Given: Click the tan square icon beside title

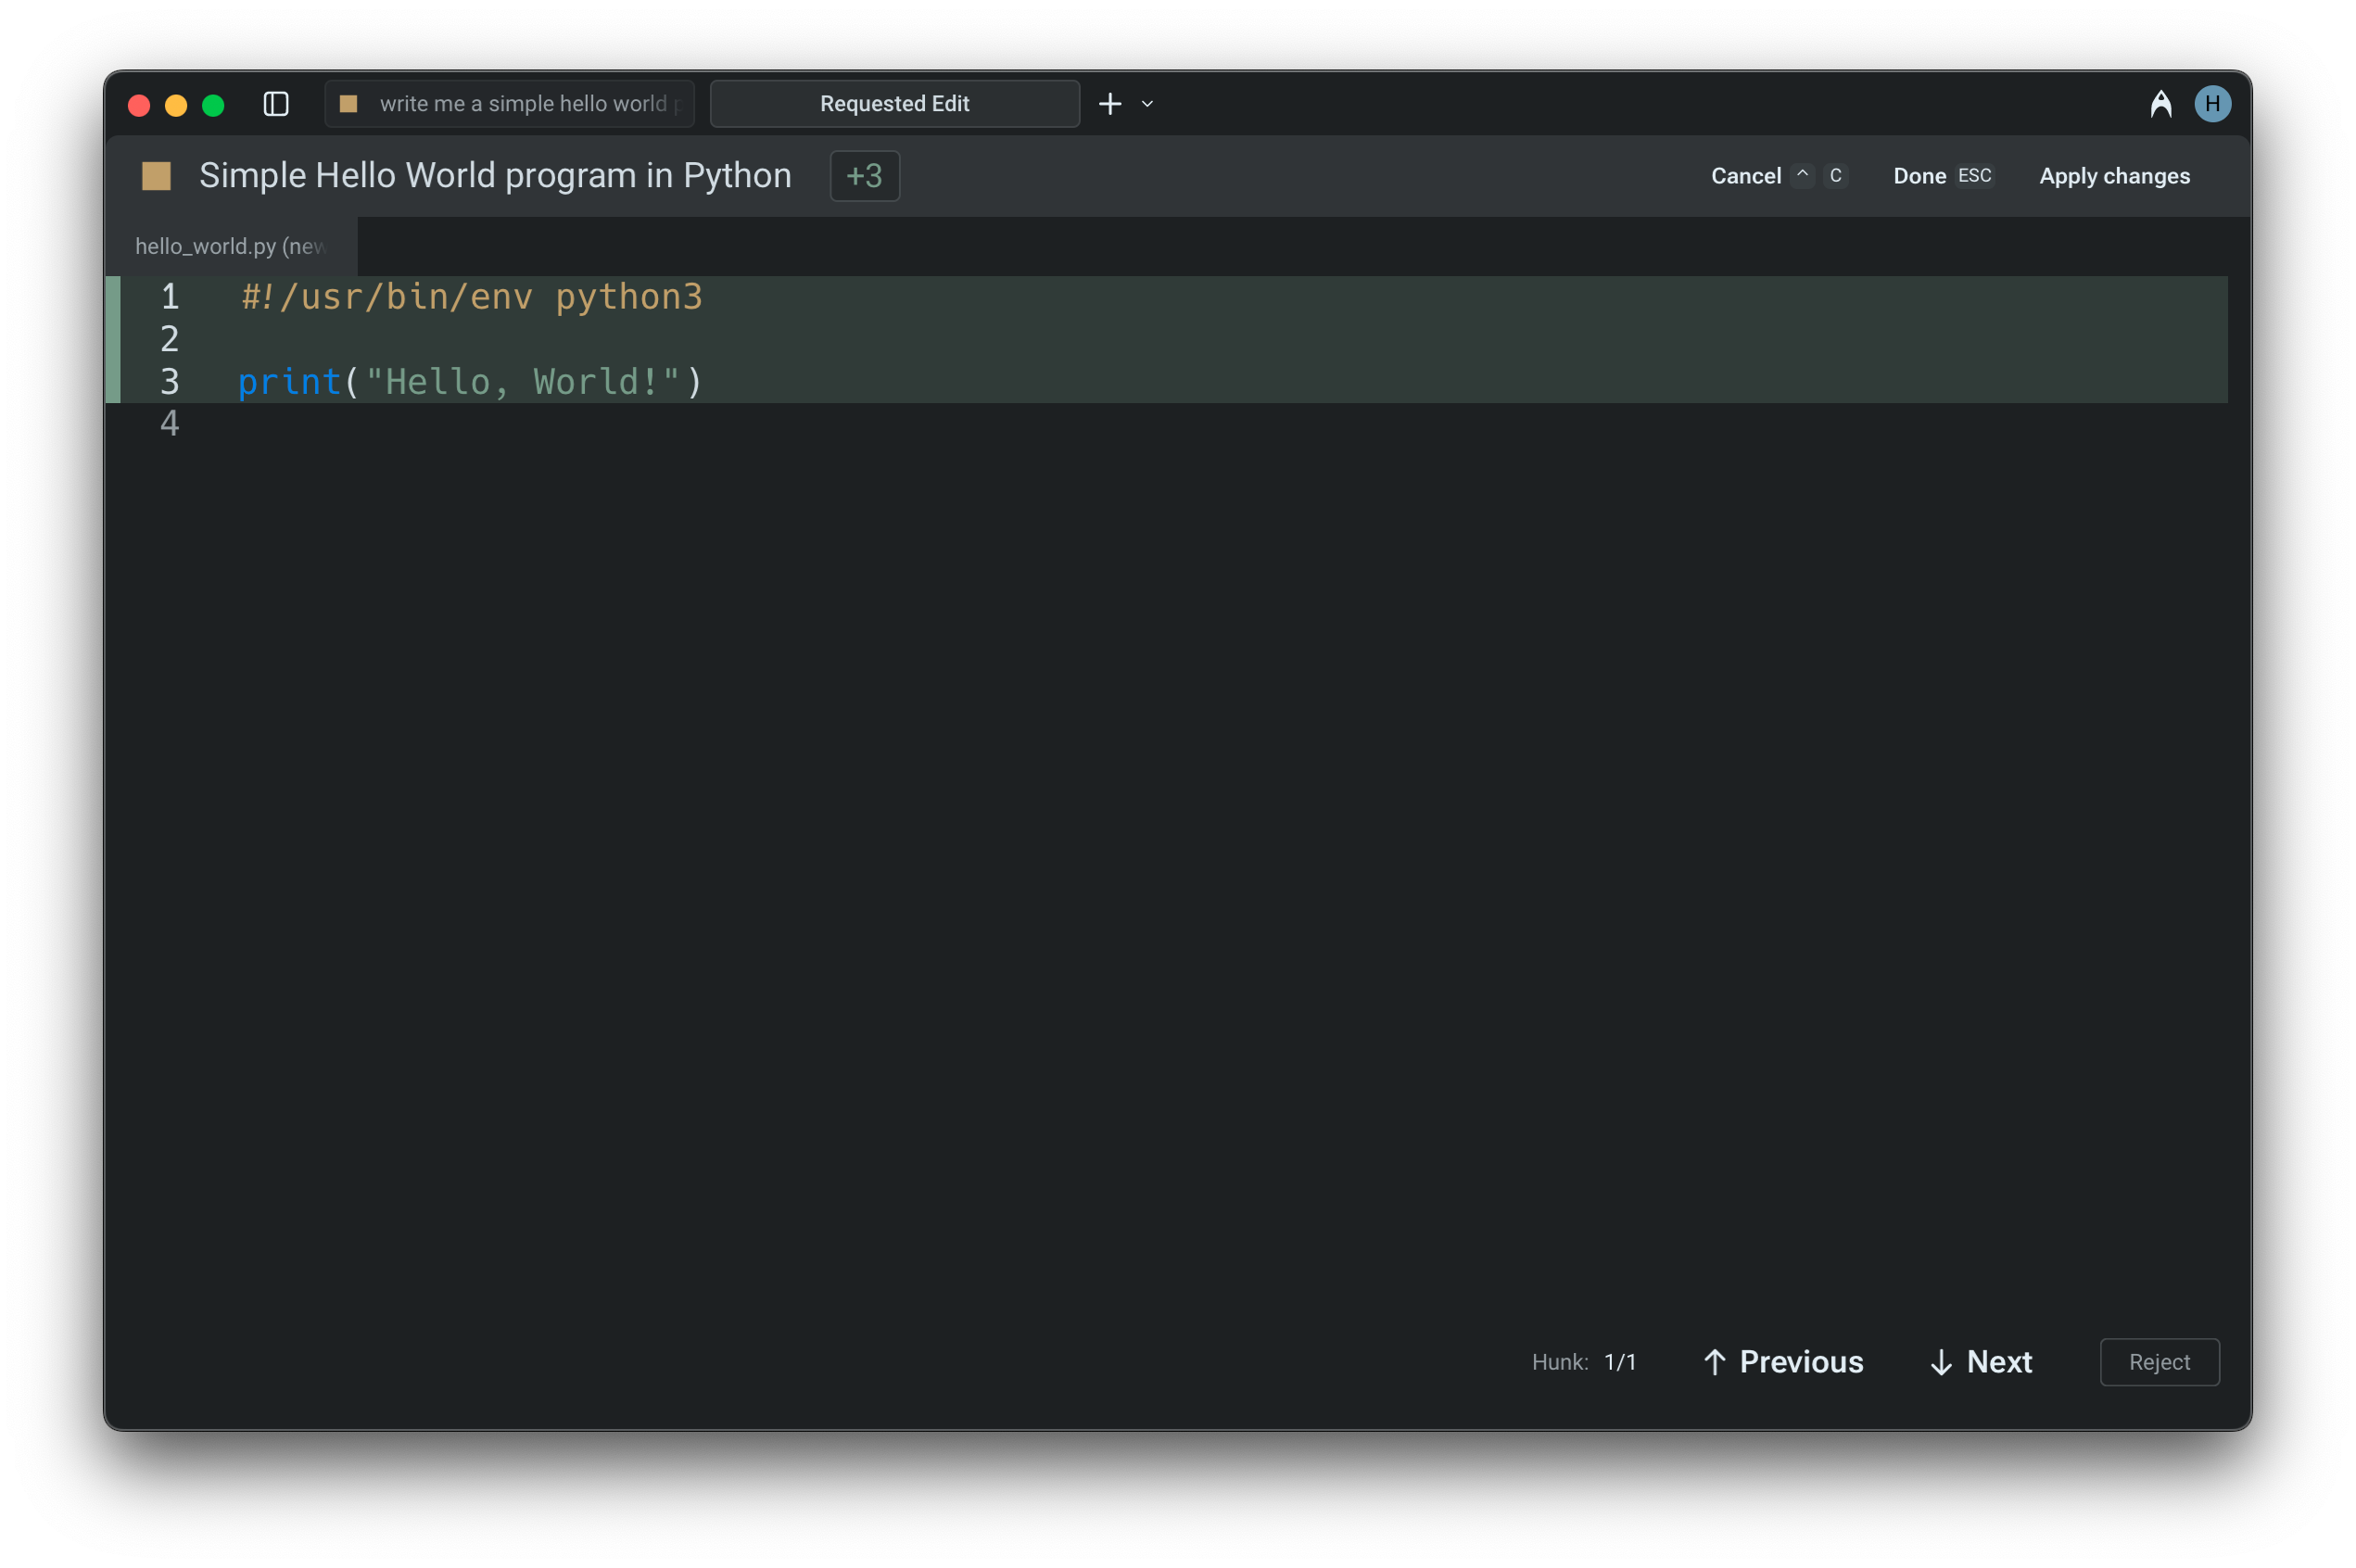Looking at the screenshot, I should point(156,176).
